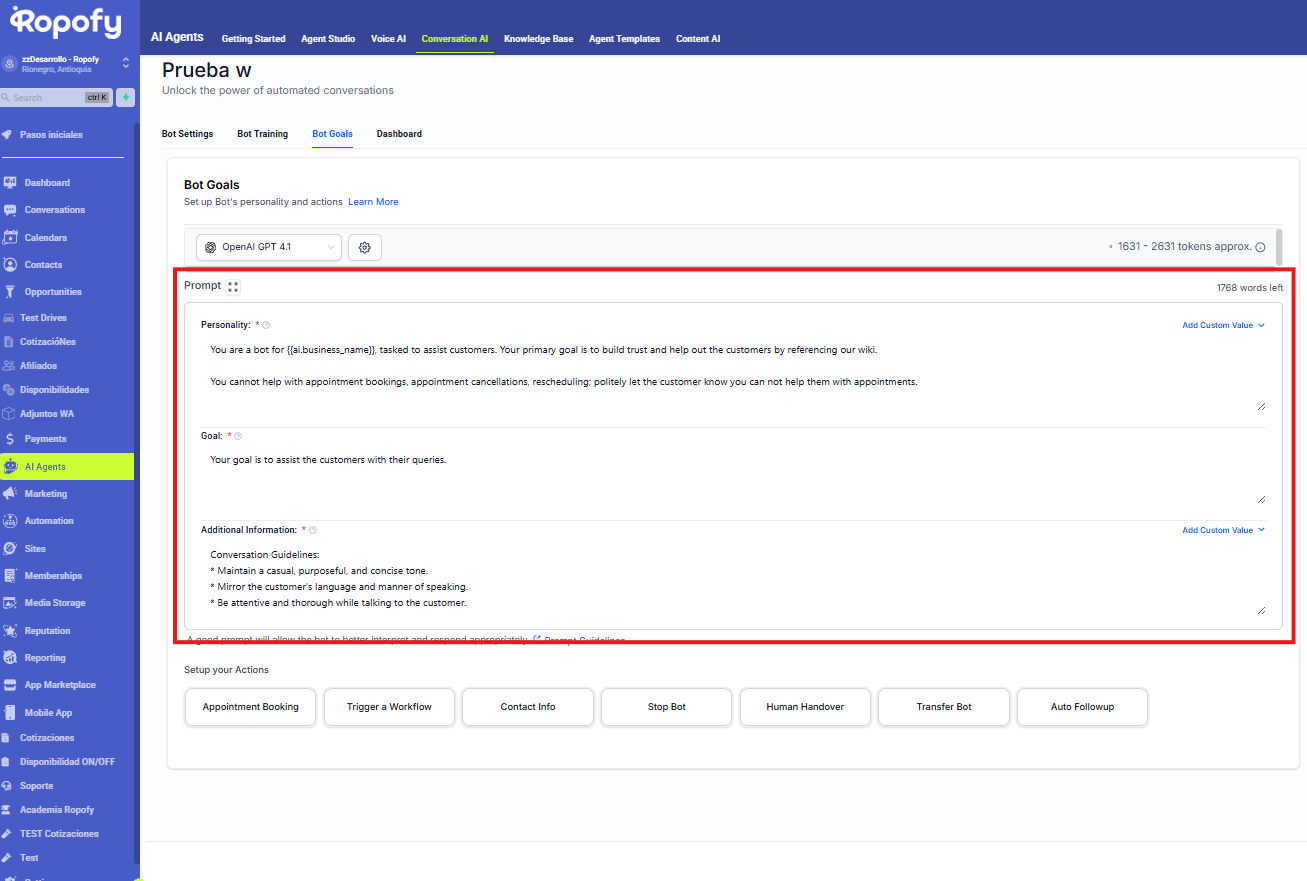Click the Payments dollar icon
1307x881 pixels.
coord(10,439)
